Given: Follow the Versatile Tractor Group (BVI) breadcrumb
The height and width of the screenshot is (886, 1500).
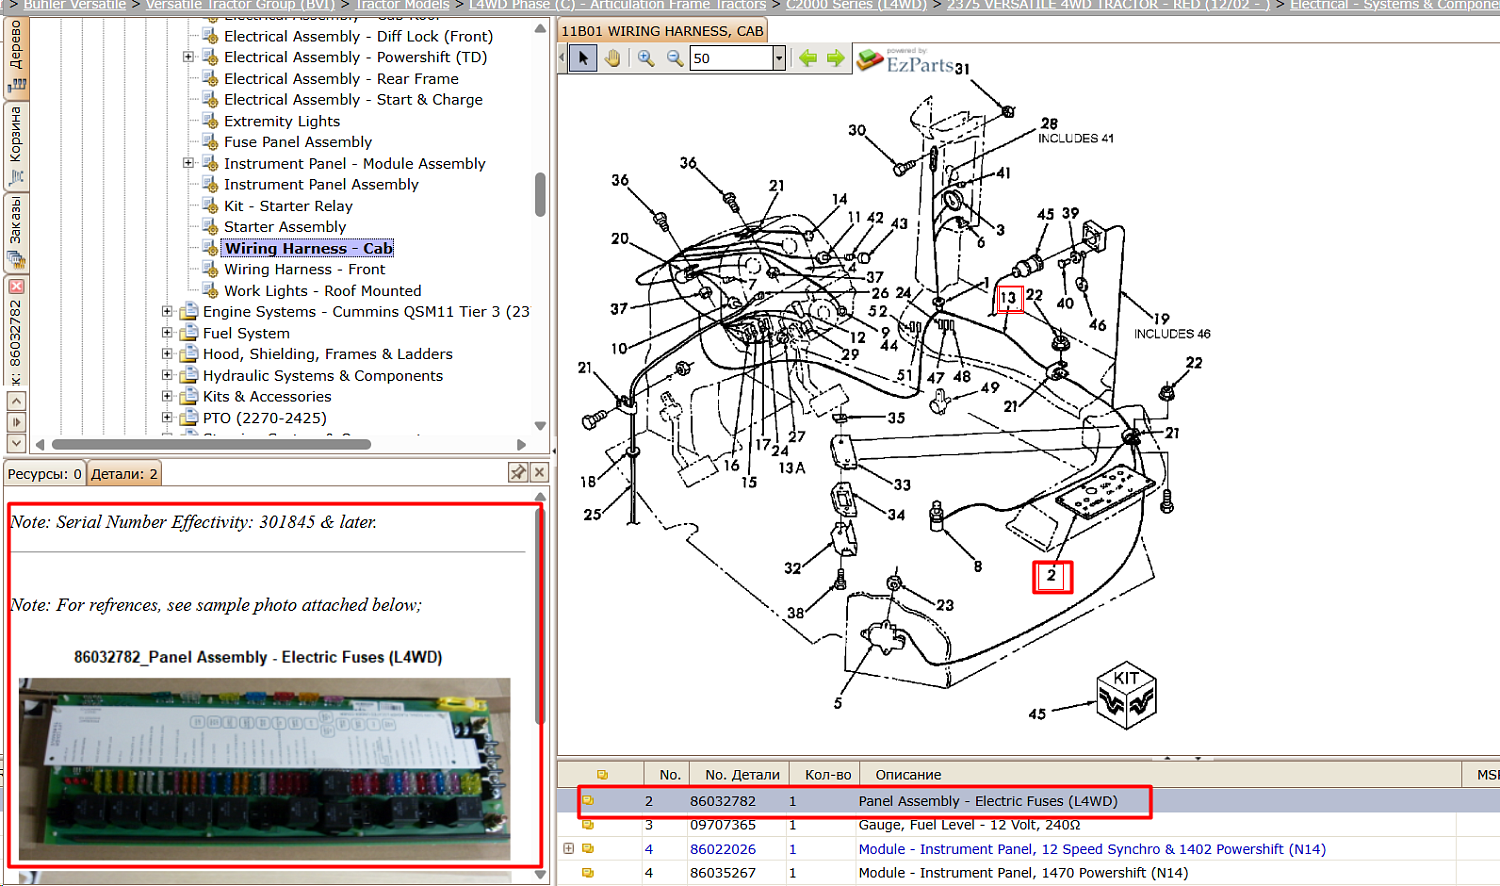Looking at the screenshot, I should coord(240,5).
